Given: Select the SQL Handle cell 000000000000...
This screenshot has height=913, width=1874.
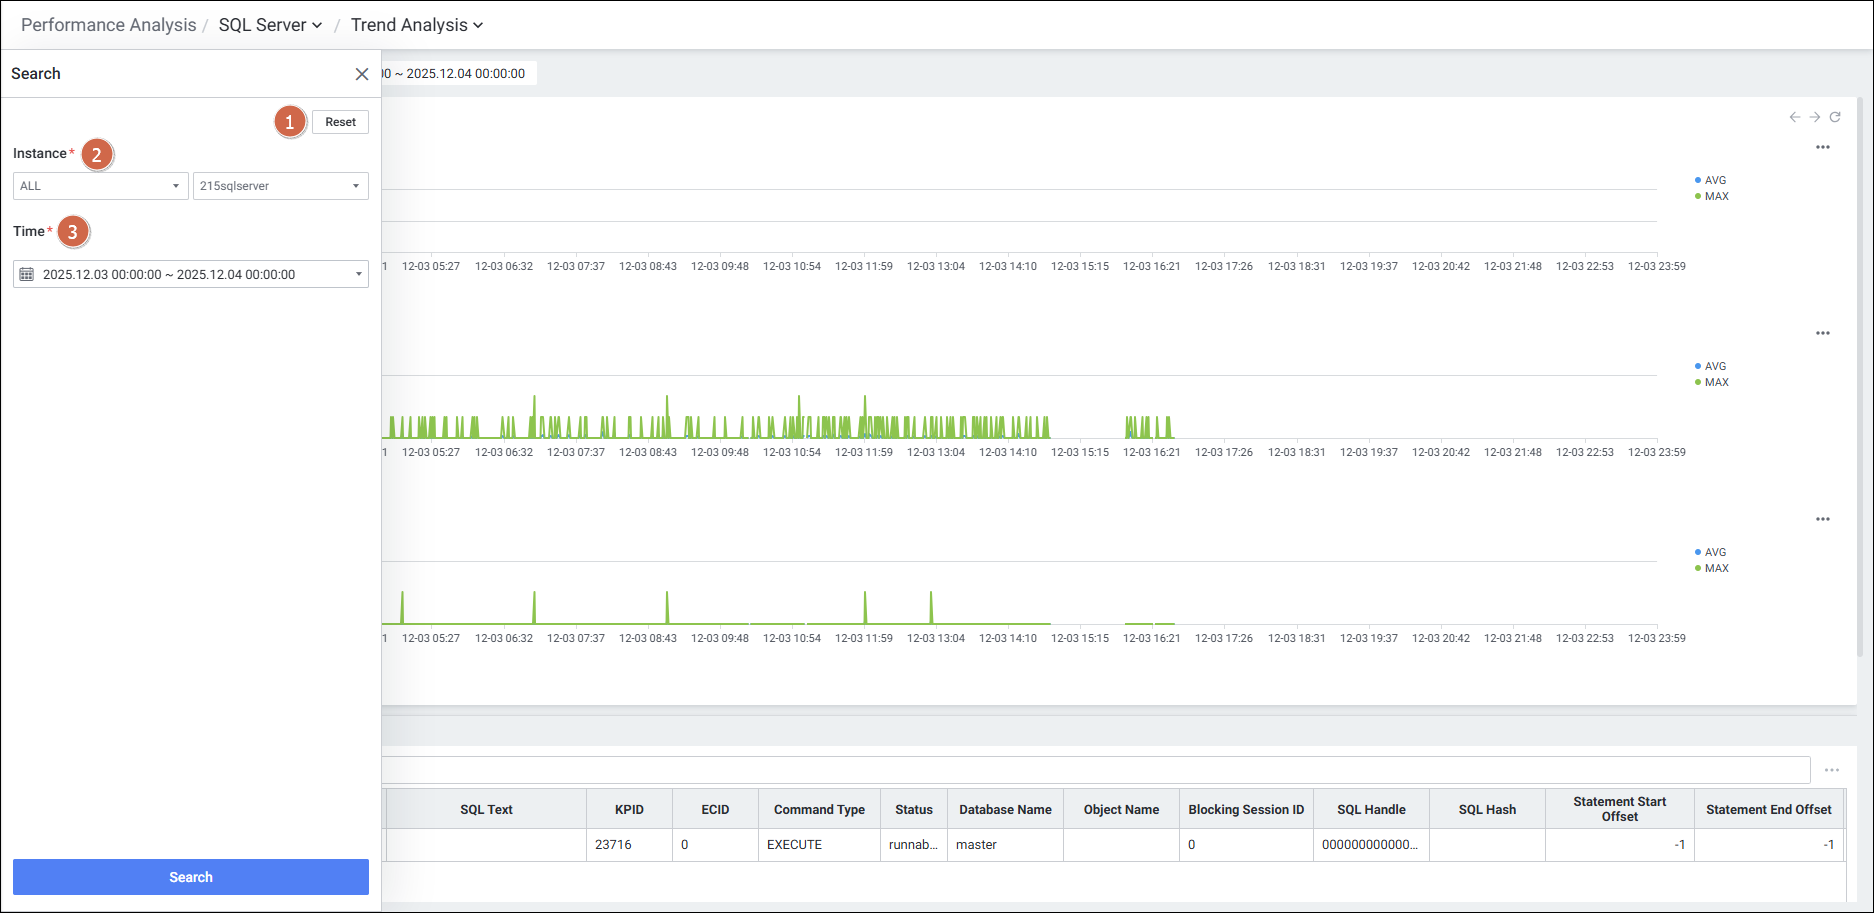Looking at the screenshot, I should click(x=1371, y=845).
